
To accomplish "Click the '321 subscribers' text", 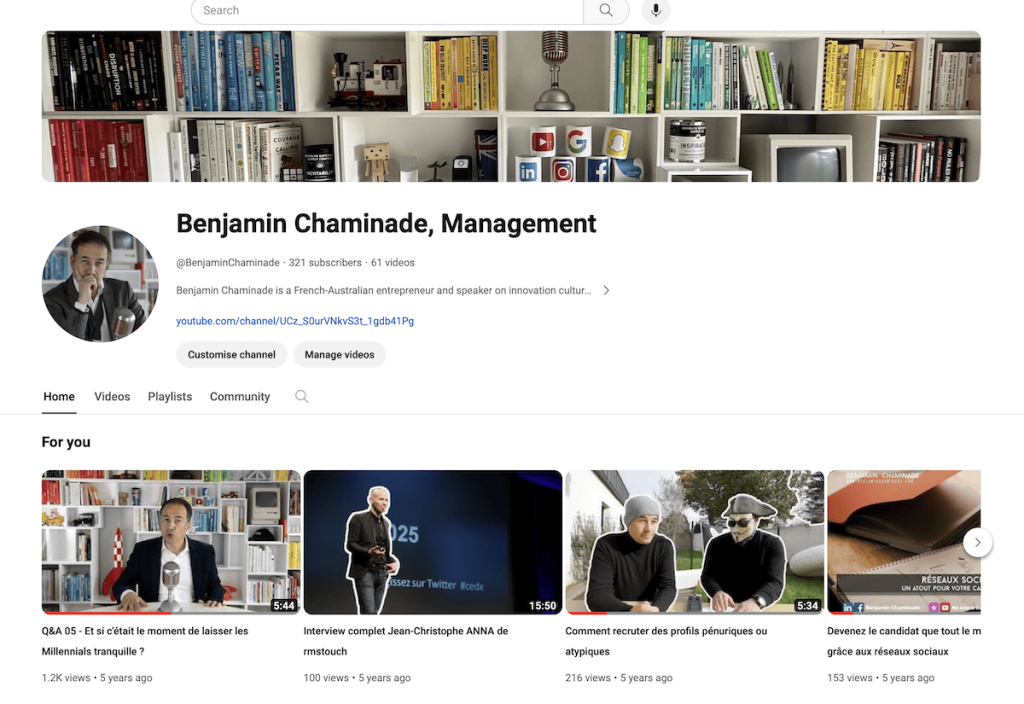I will [x=325, y=263].
